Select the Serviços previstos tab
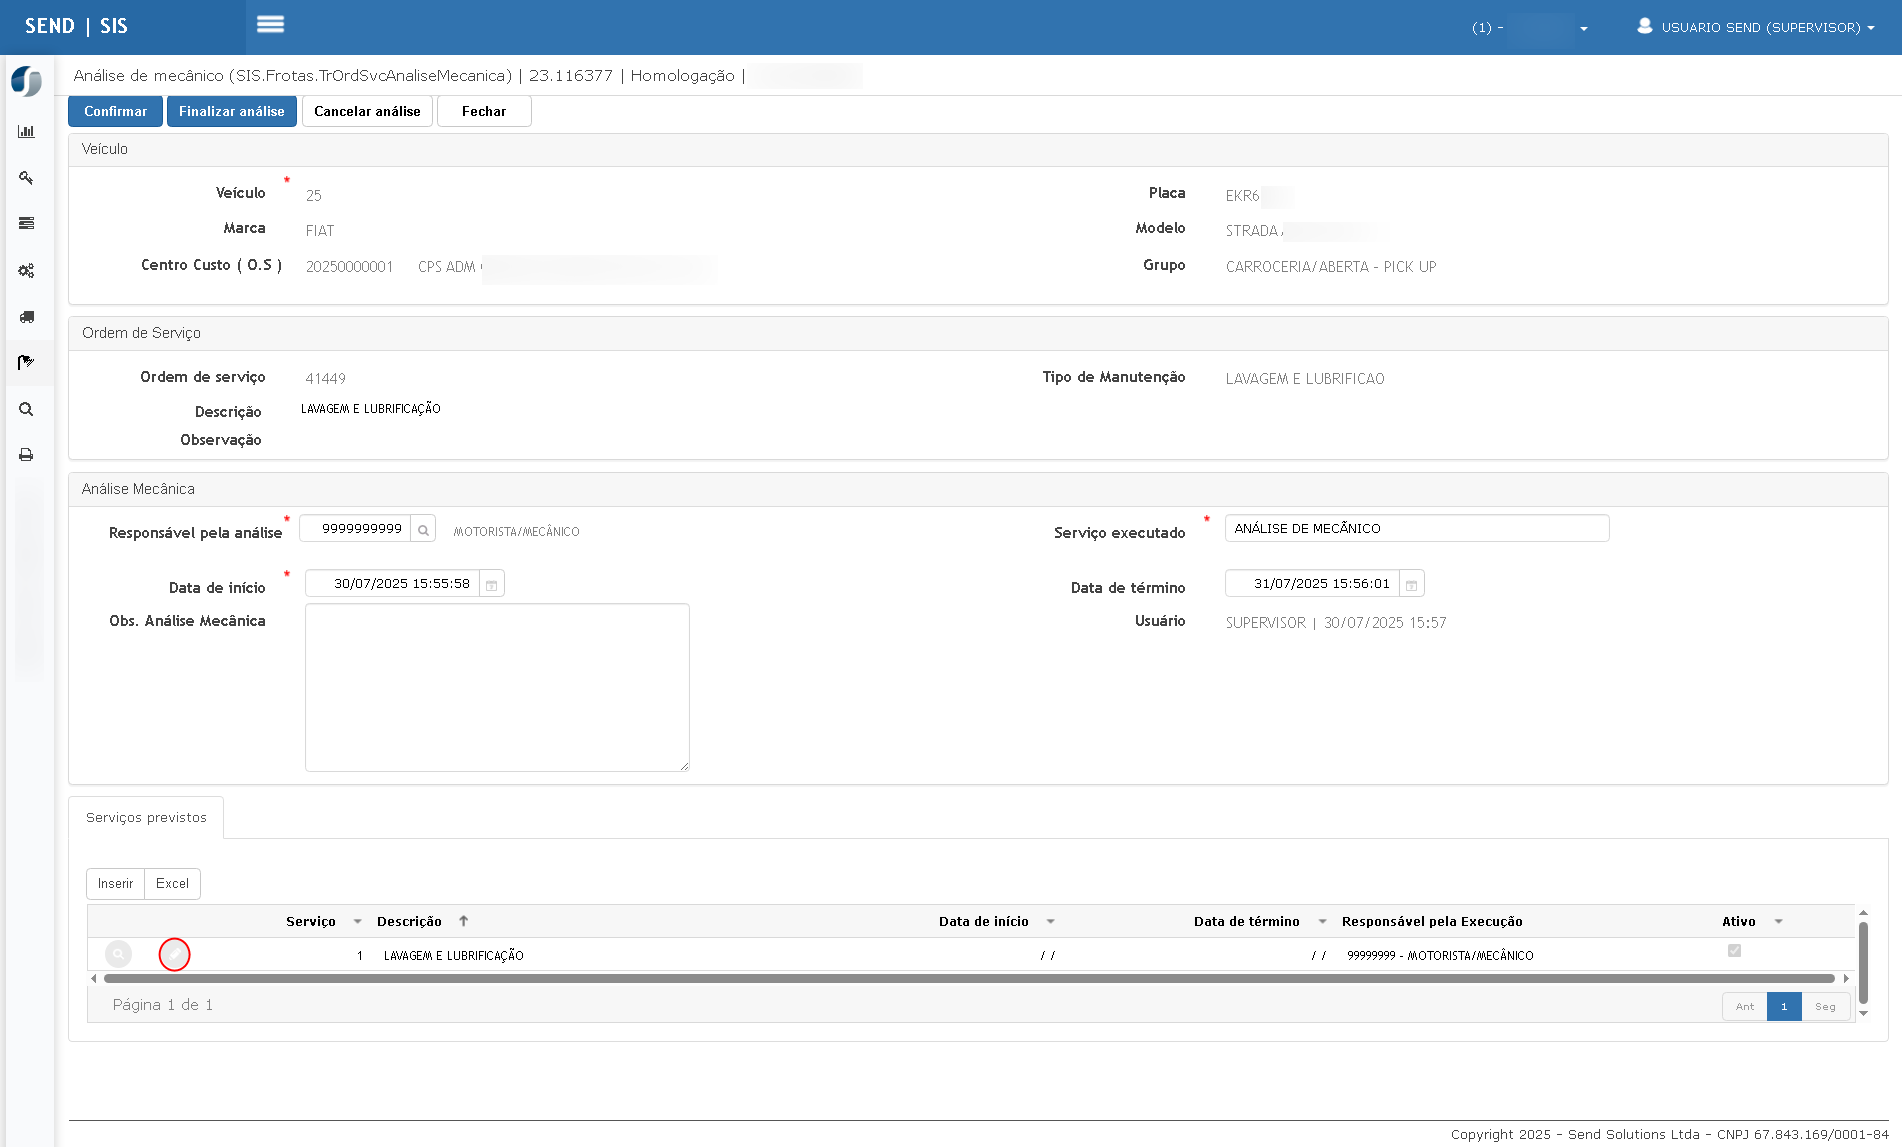Viewport: 1902px width, 1147px height. pos(146,818)
